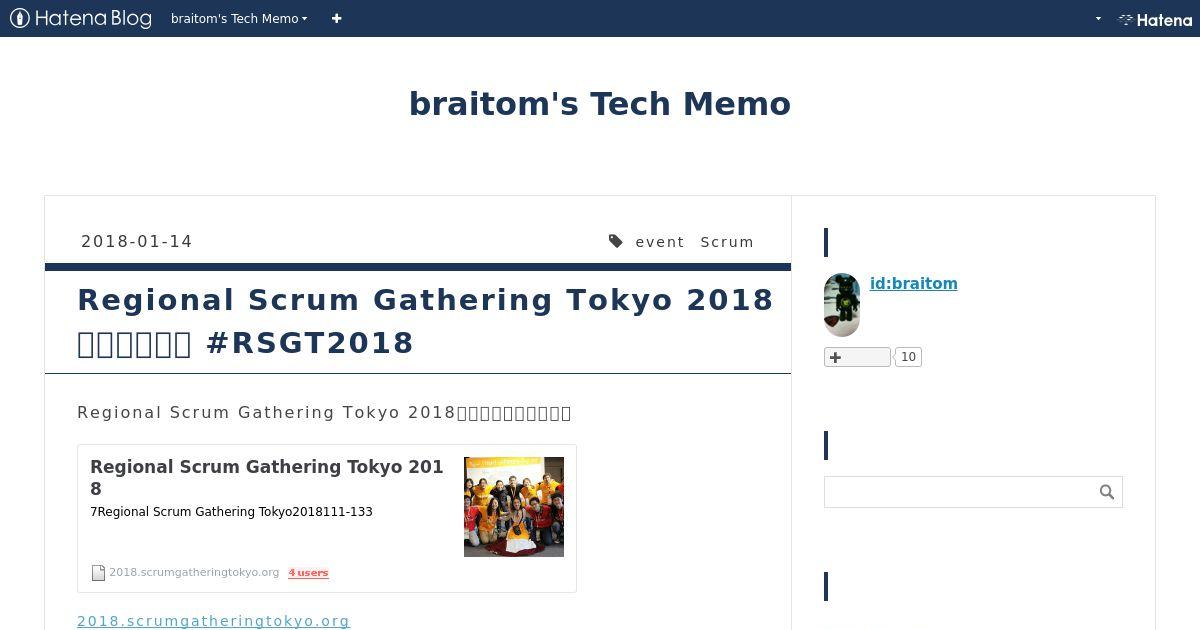Expand the braitom's Tech Memo dropdown
This screenshot has width=1200, height=630.
point(239,18)
